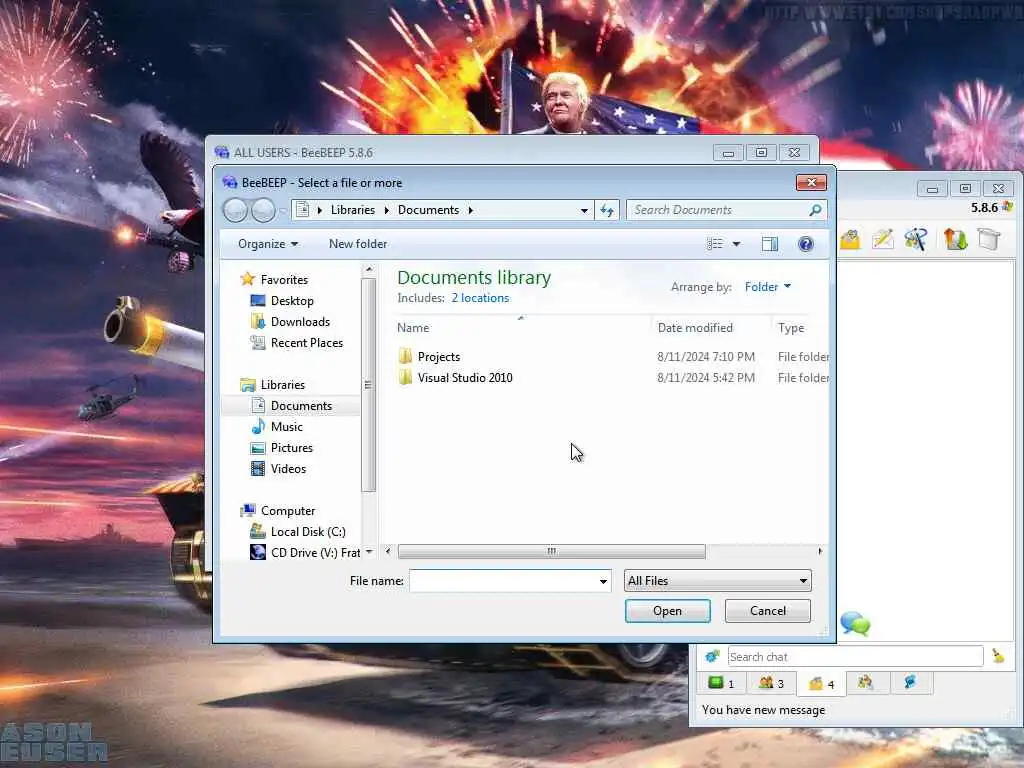This screenshot has height=768, width=1024.
Task: Click the version 5.8.6 Windows flag icon
Action: point(1008,207)
